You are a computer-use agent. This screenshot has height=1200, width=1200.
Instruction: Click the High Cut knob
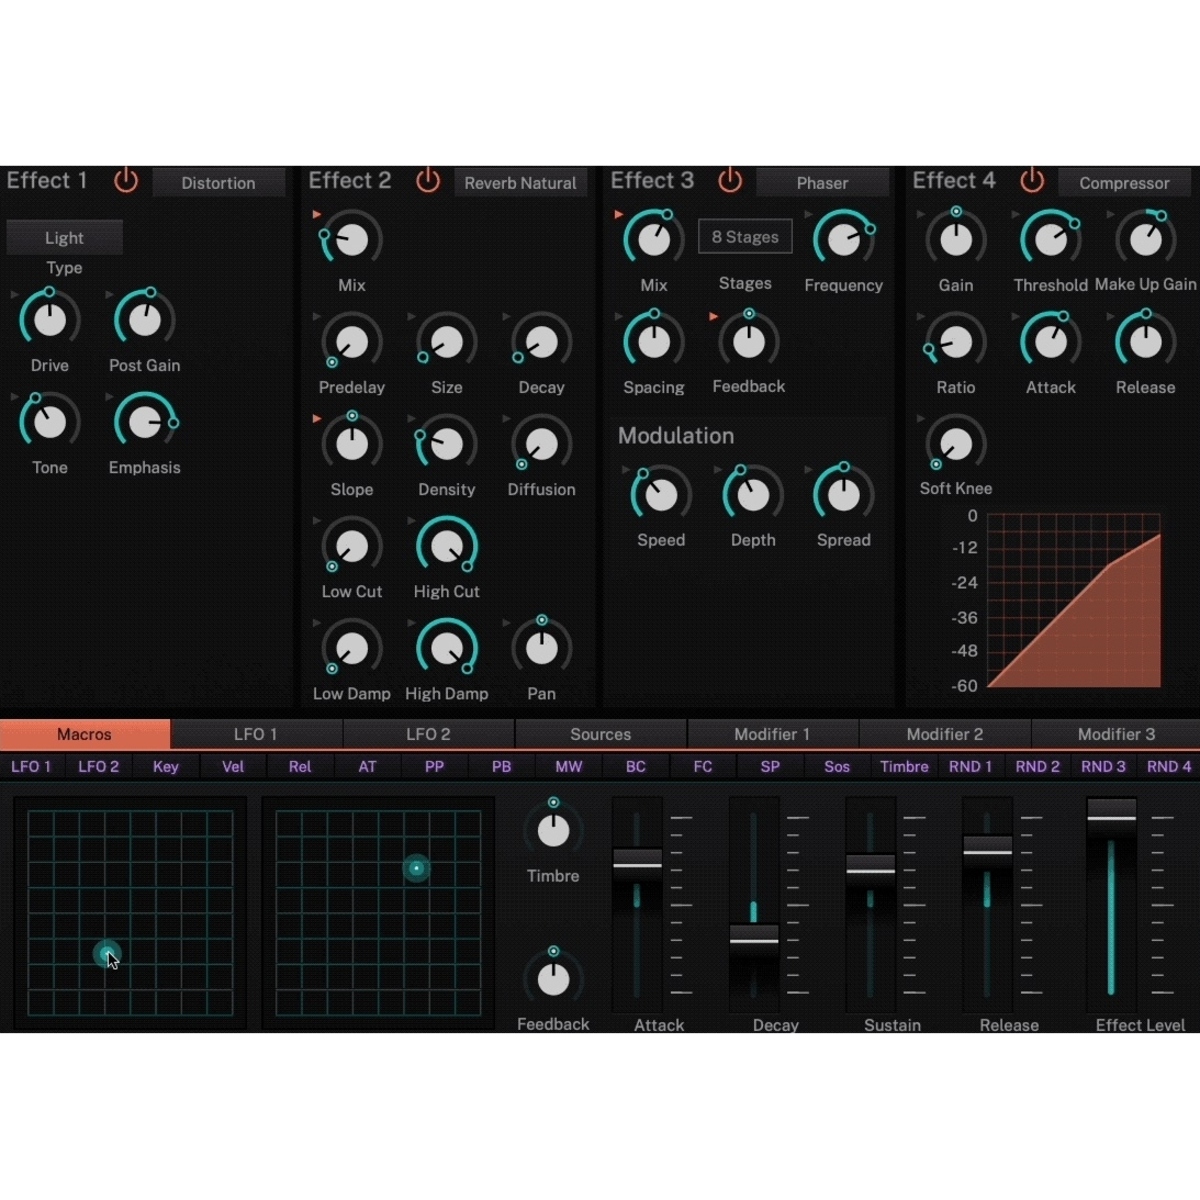(447, 546)
